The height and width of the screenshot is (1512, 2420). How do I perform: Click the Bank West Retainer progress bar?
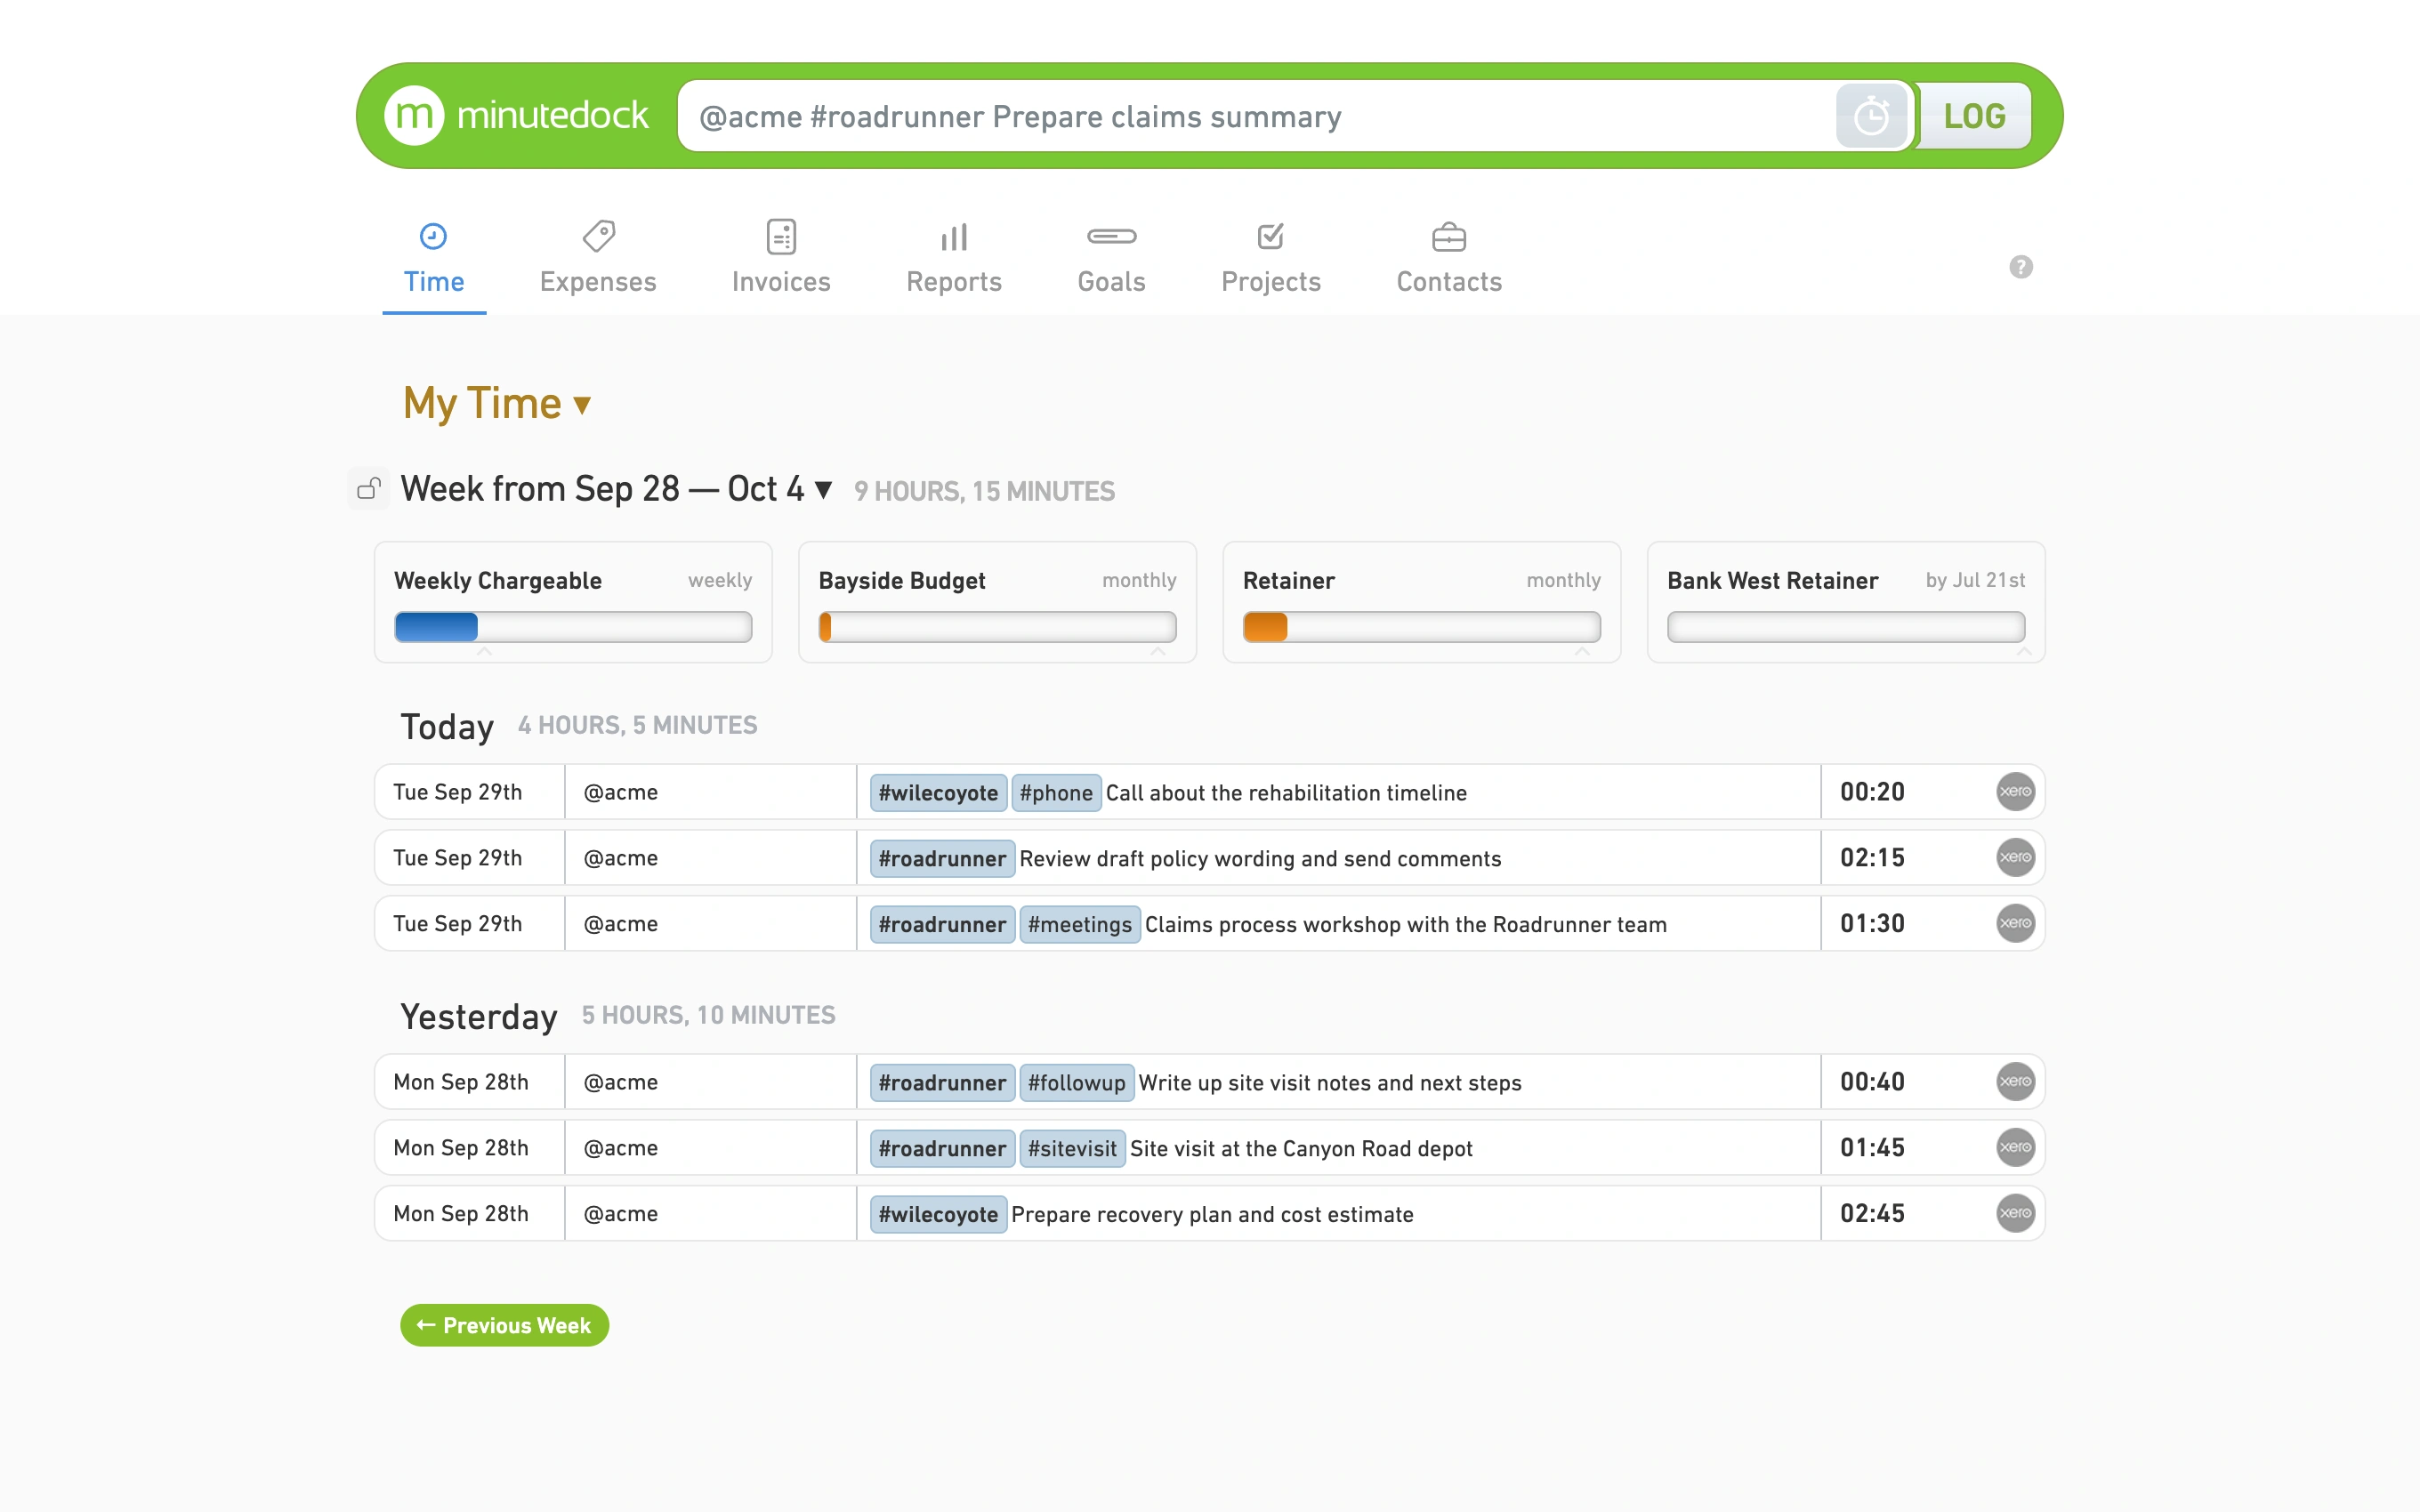pyautogui.click(x=1846, y=627)
